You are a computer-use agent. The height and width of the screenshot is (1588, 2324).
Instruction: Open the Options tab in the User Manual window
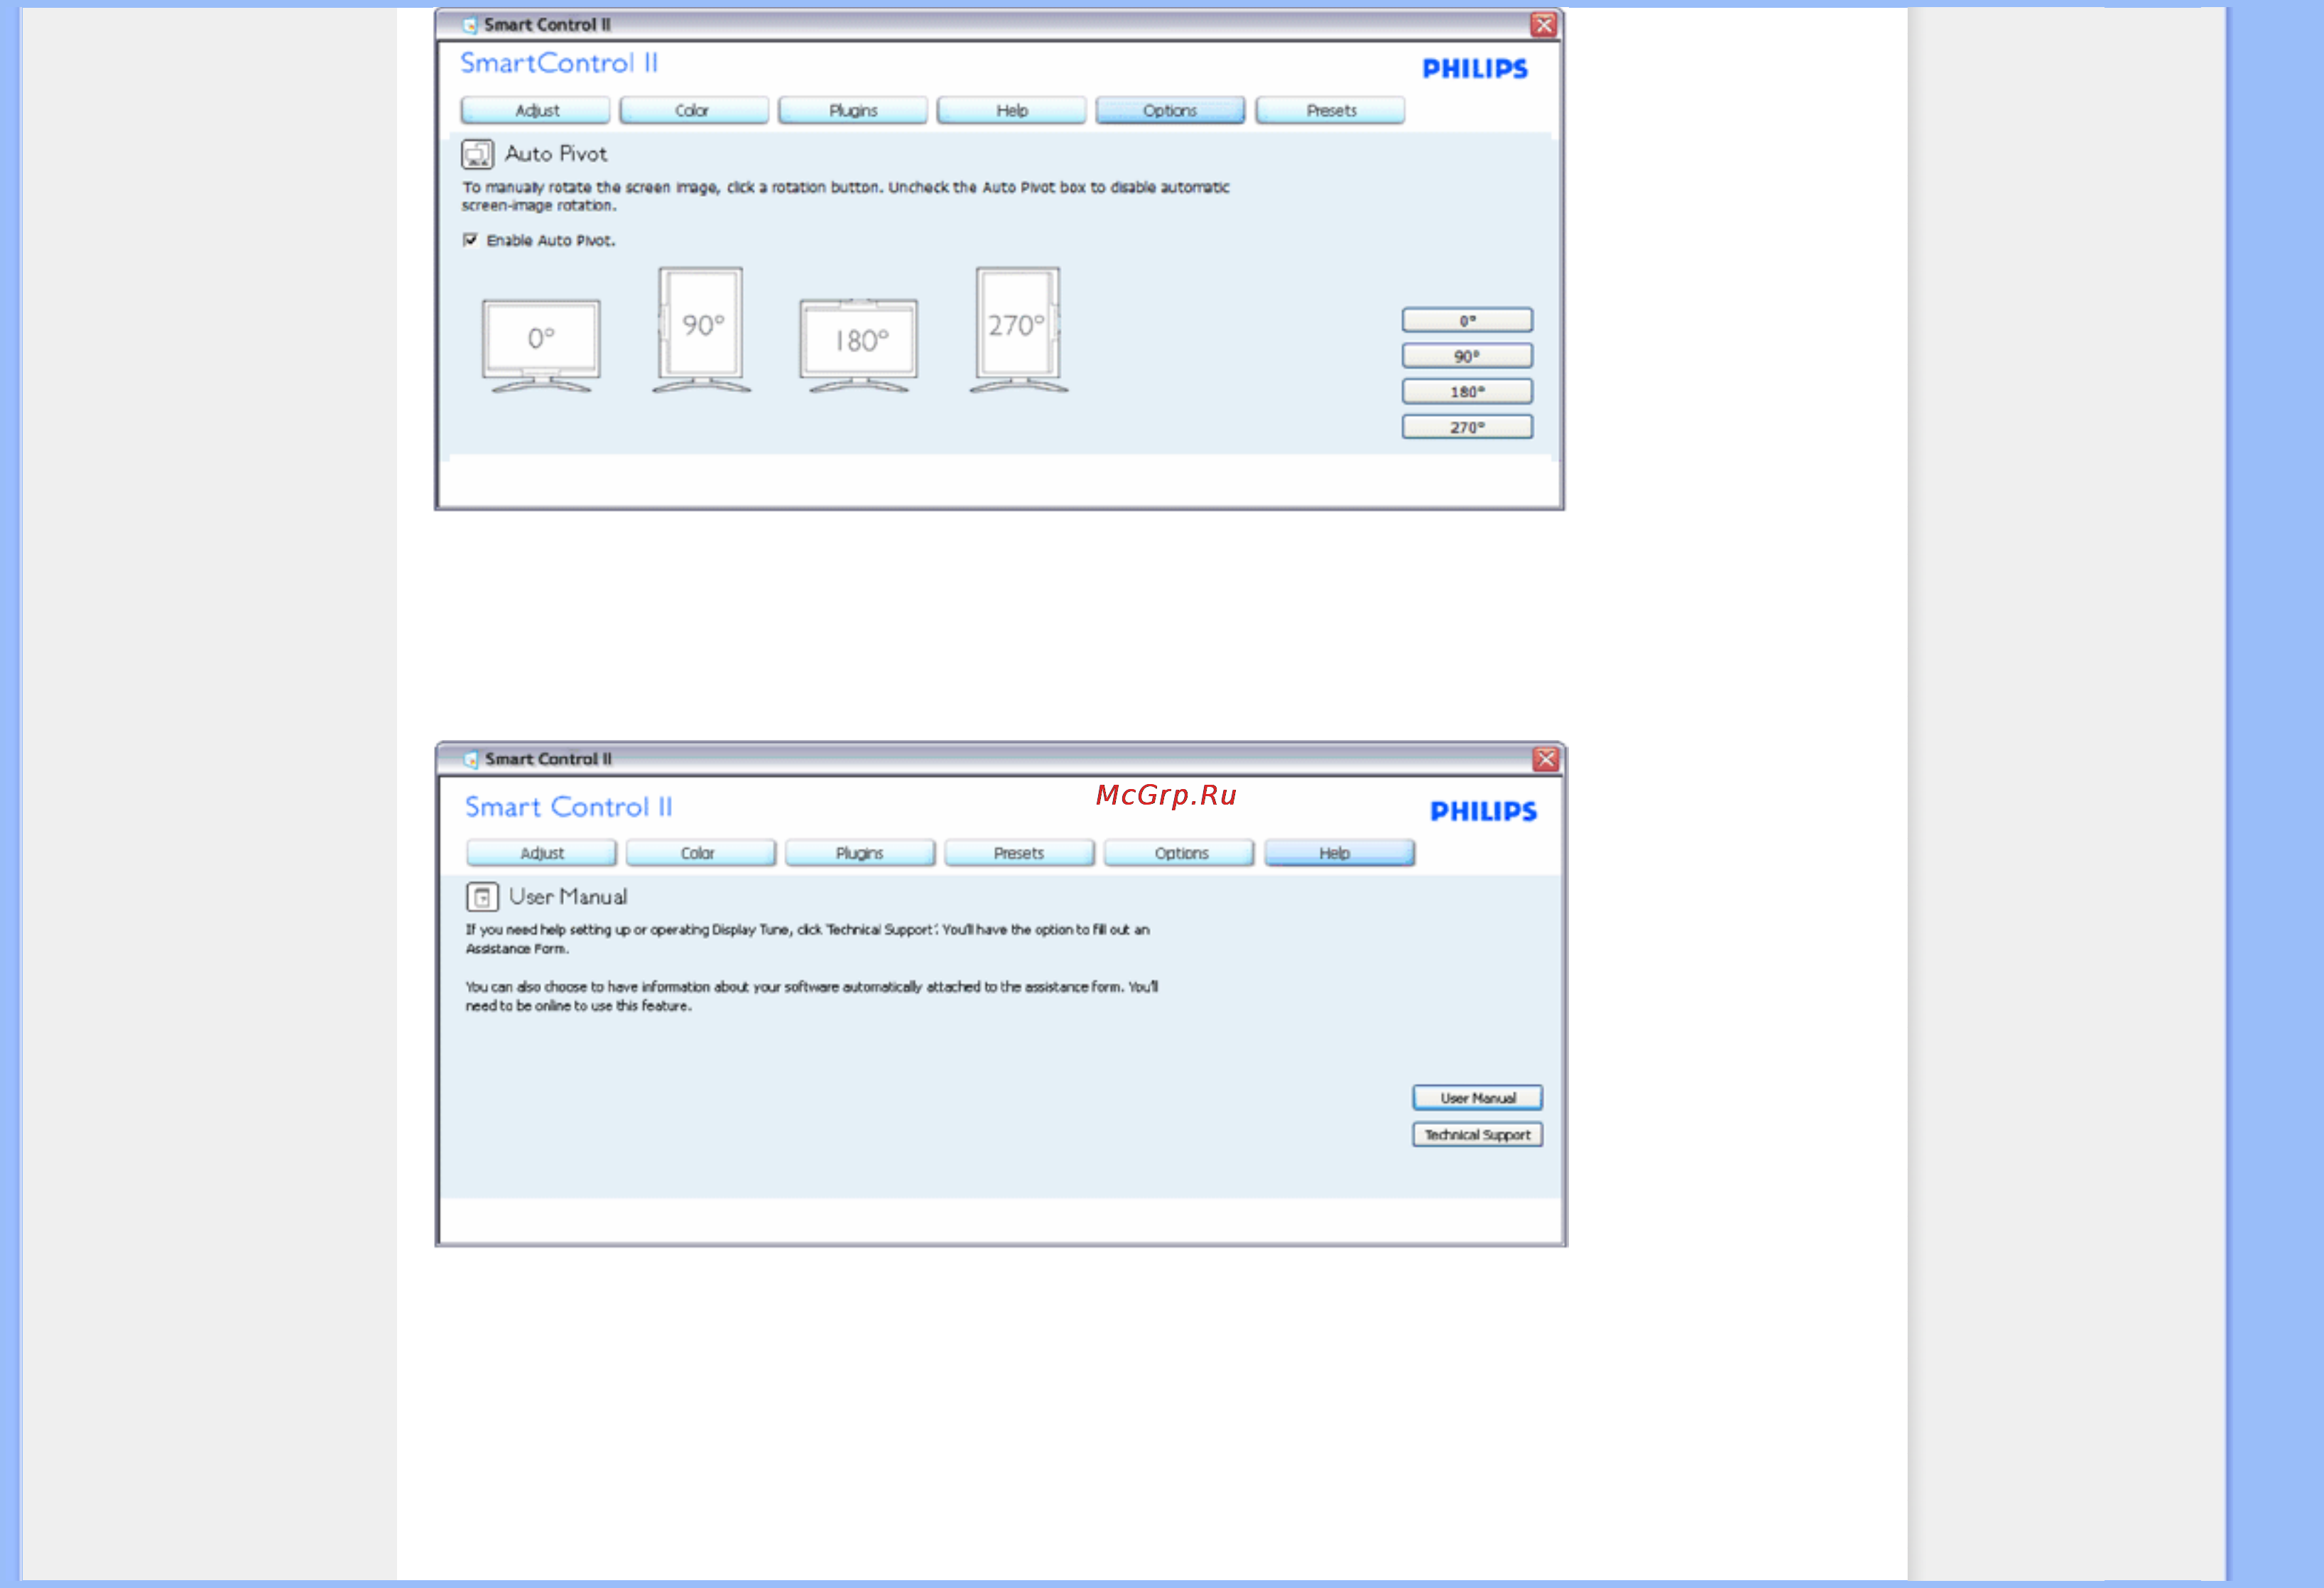point(1179,853)
